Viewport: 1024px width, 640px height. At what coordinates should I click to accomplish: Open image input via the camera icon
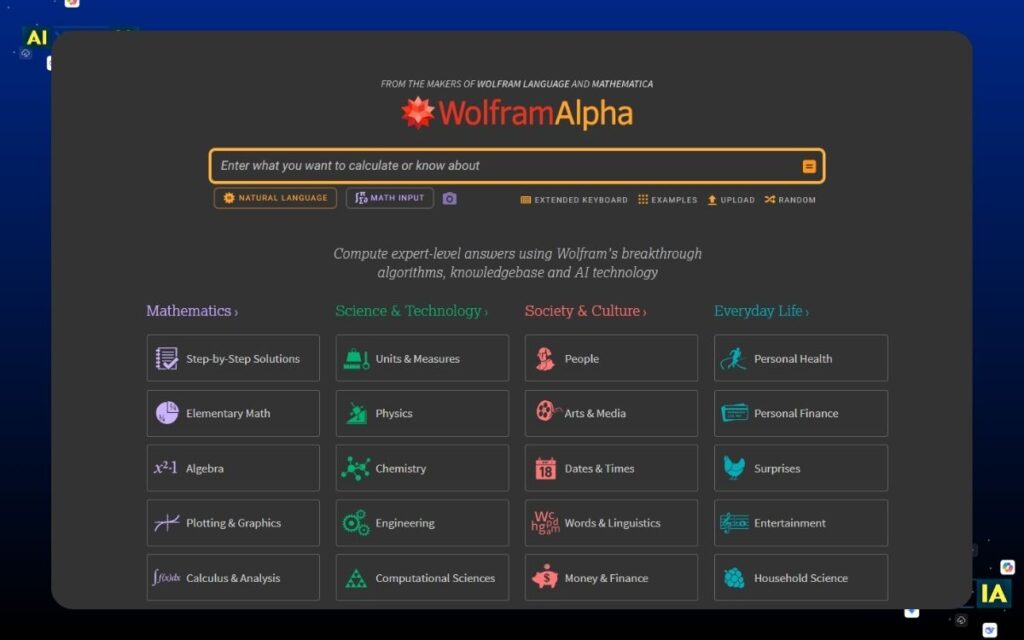[x=449, y=198]
